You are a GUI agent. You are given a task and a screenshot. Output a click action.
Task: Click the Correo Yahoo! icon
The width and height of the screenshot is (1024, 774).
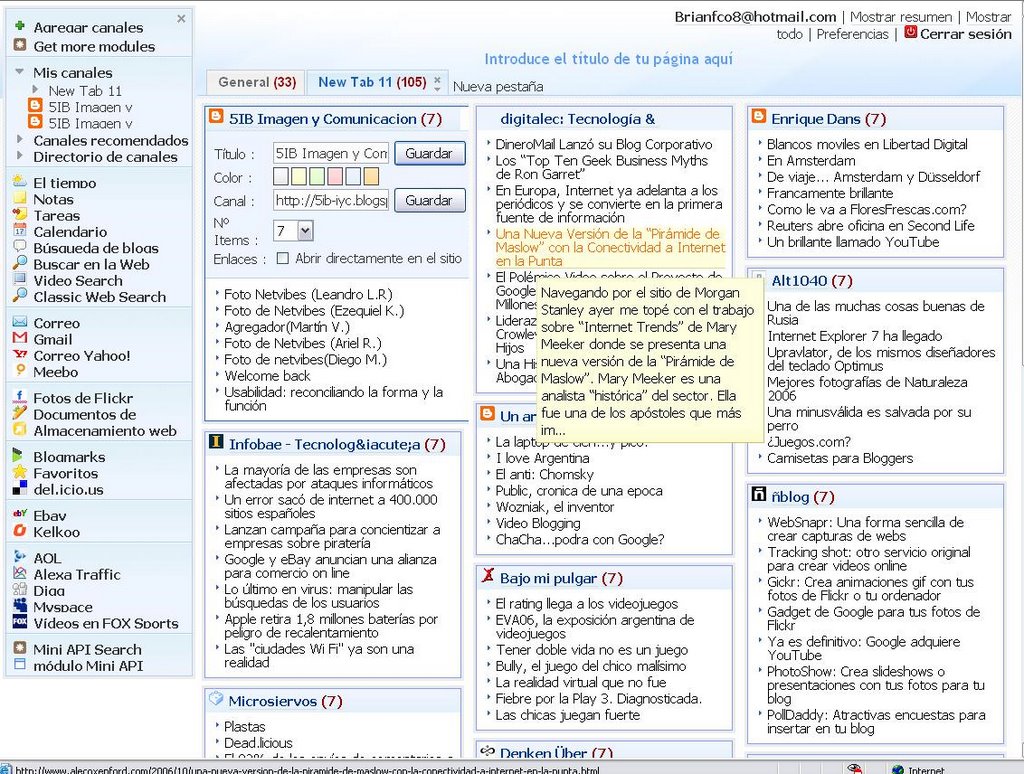tap(20, 355)
